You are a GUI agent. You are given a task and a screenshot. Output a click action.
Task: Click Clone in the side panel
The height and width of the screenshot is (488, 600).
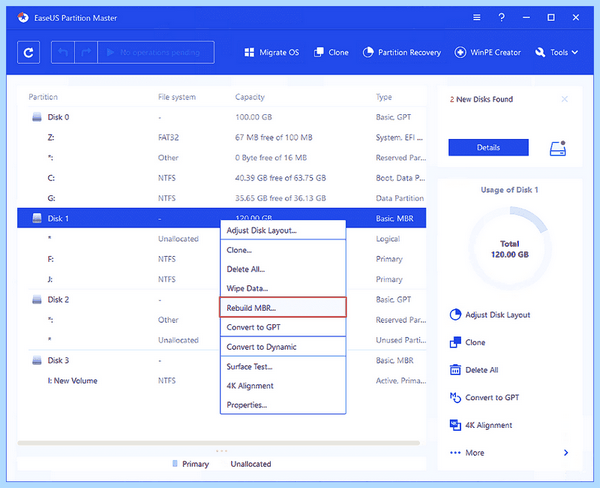(468, 342)
